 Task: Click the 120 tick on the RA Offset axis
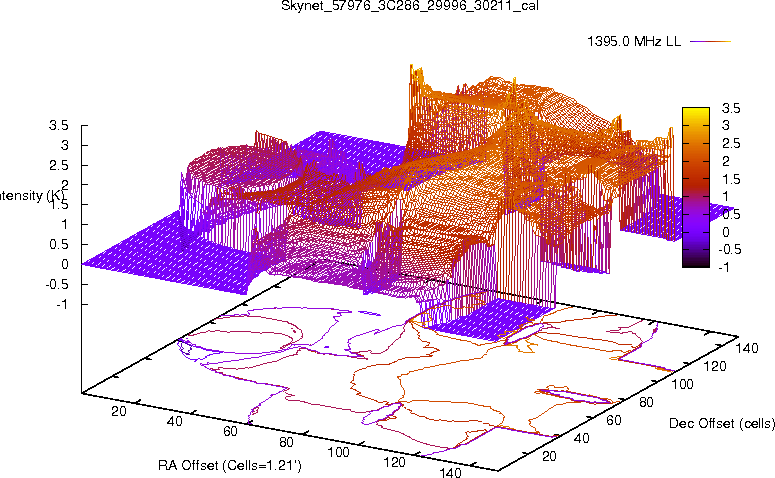(394, 462)
